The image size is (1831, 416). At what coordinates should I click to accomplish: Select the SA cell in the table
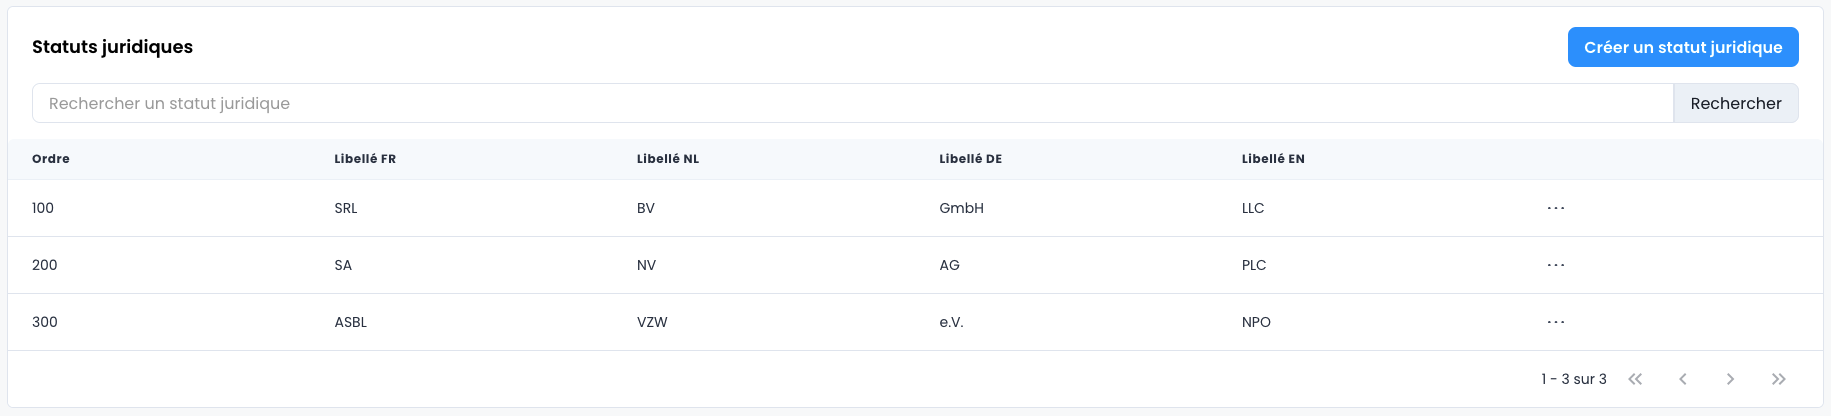(x=343, y=265)
